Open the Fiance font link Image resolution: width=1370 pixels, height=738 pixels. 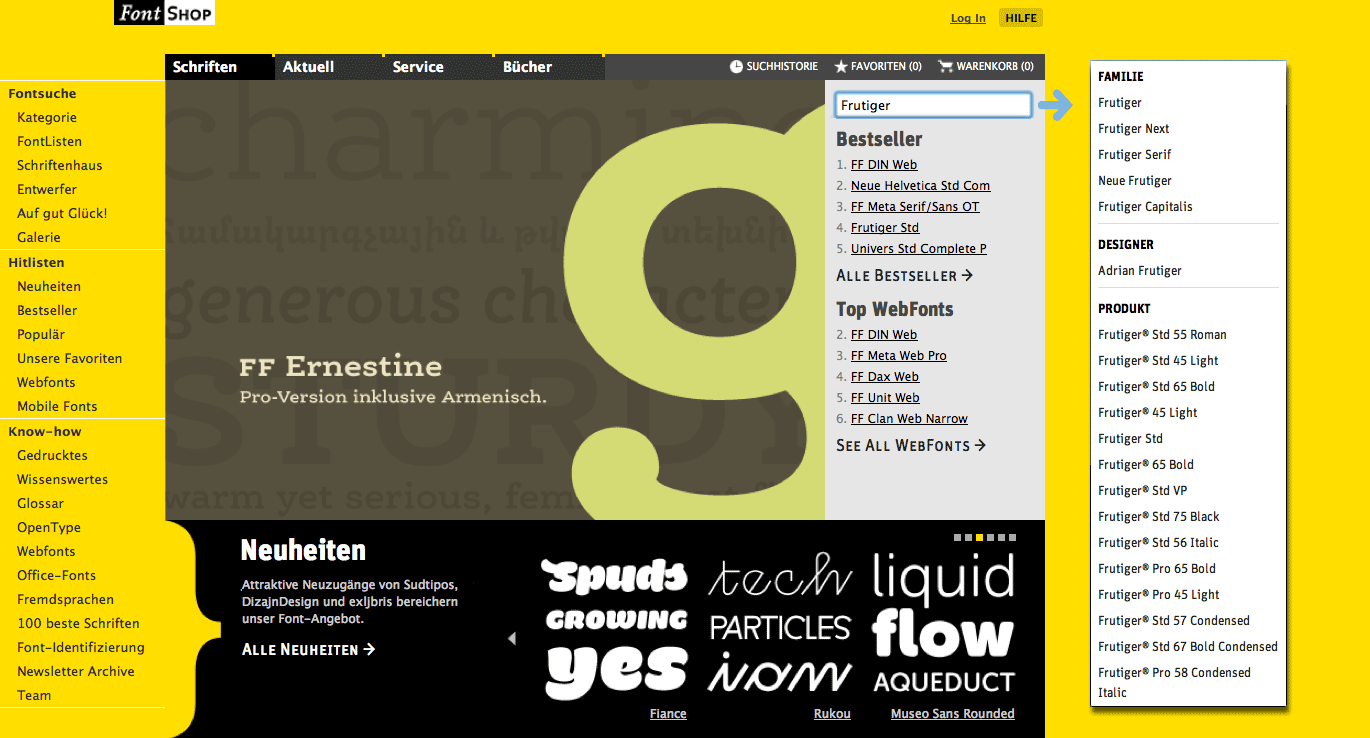[x=668, y=714]
